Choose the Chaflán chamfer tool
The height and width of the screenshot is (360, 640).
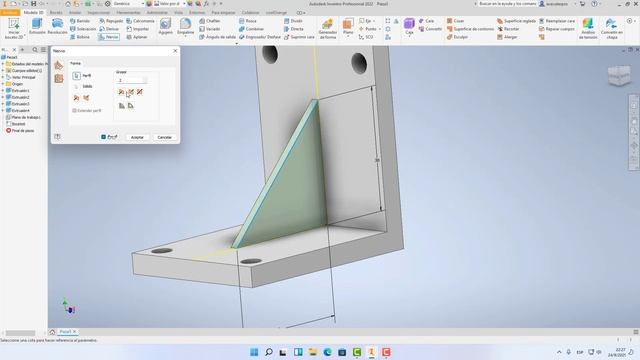(210, 21)
